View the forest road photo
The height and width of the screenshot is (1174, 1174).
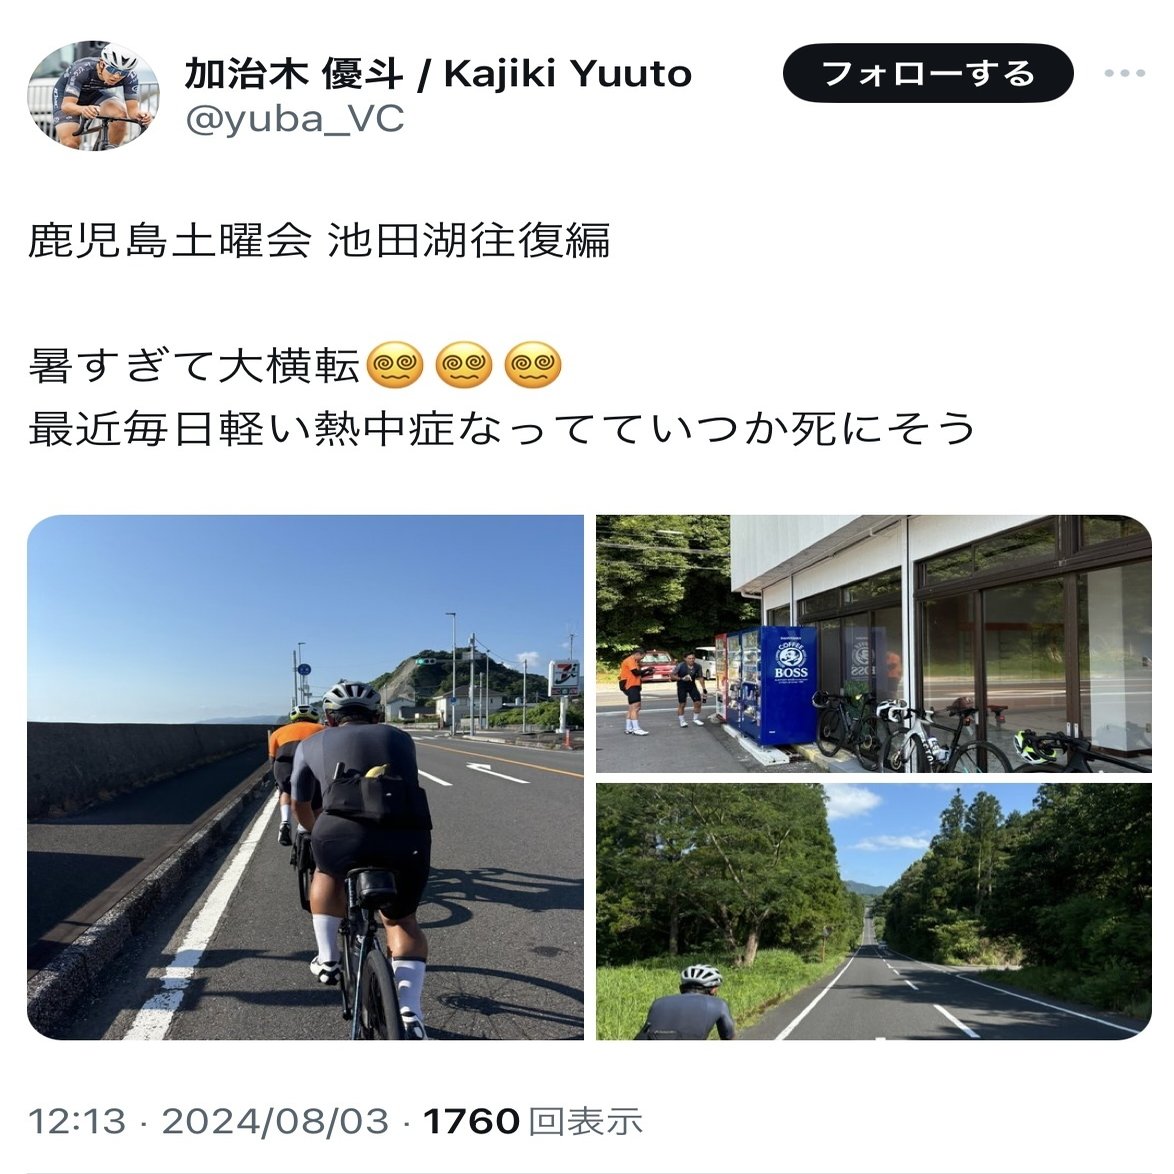[874, 912]
